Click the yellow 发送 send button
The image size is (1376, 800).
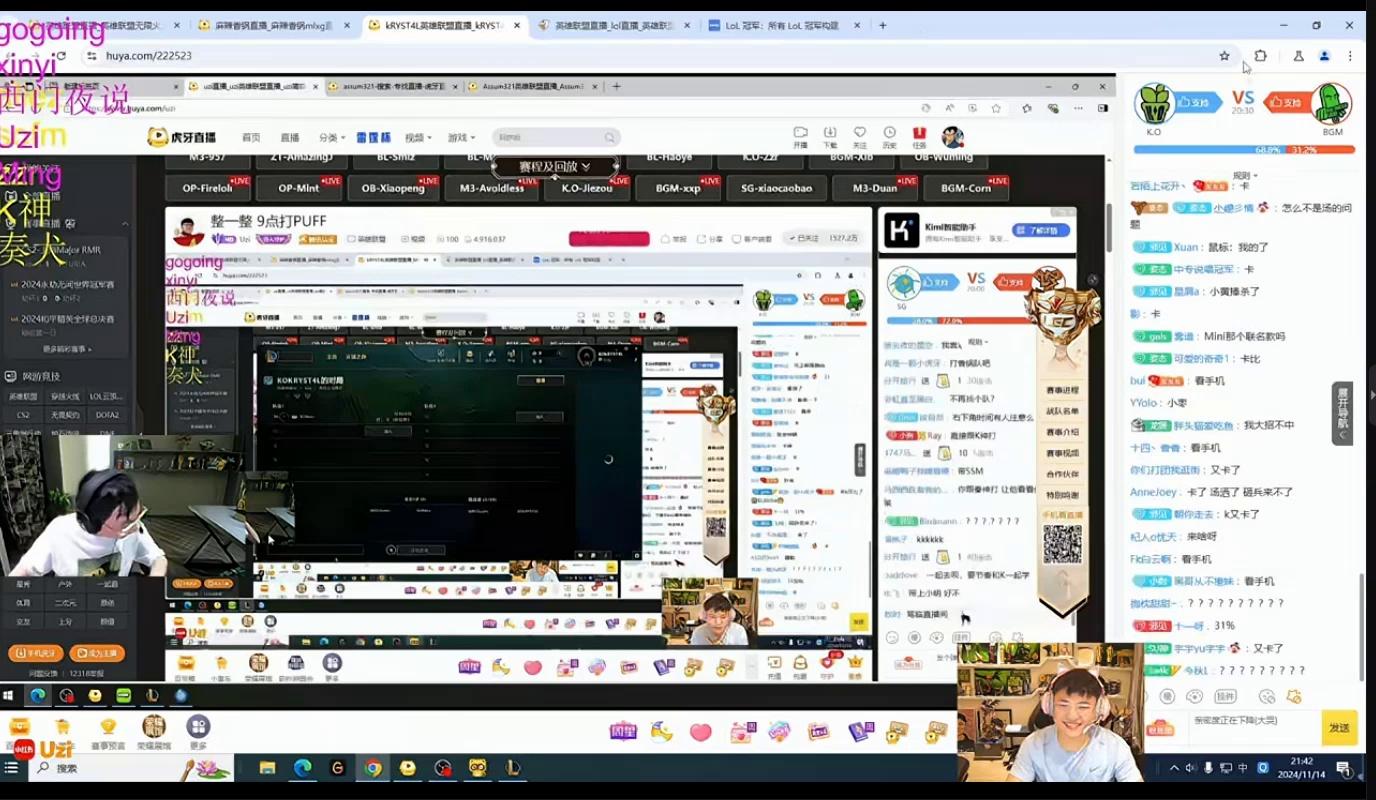coord(1340,728)
